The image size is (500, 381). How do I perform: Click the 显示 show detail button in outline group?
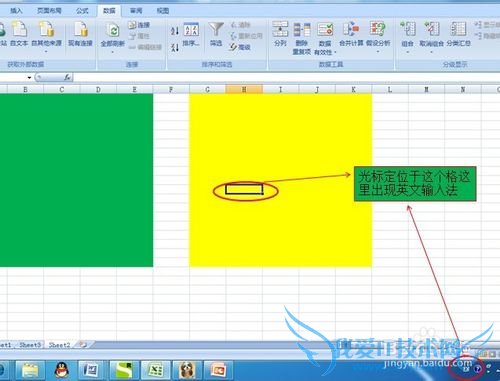click(x=487, y=25)
